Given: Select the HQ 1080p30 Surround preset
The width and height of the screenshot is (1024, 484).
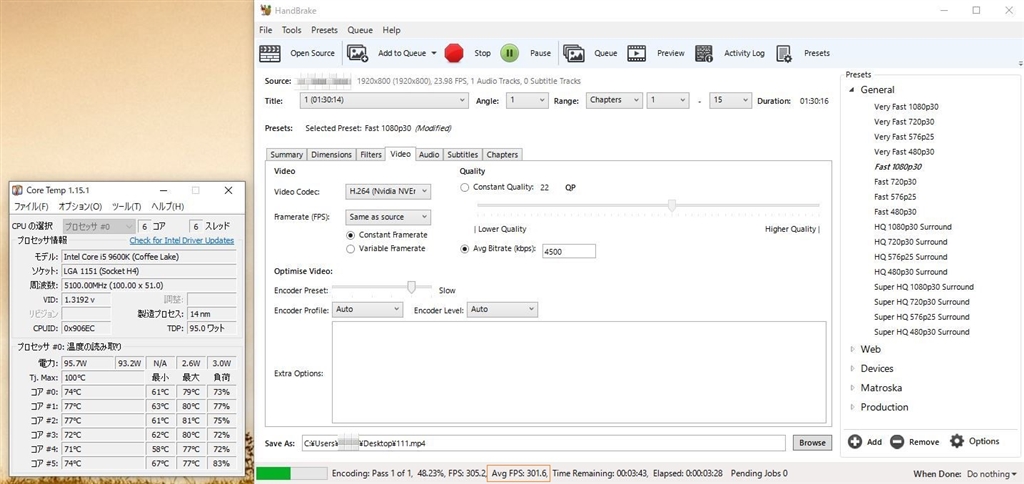Looking at the screenshot, I should point(912,227).
